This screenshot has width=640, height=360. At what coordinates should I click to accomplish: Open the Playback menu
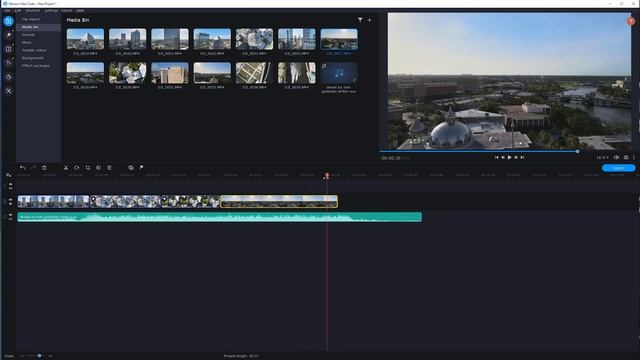(x=33, y=11)
